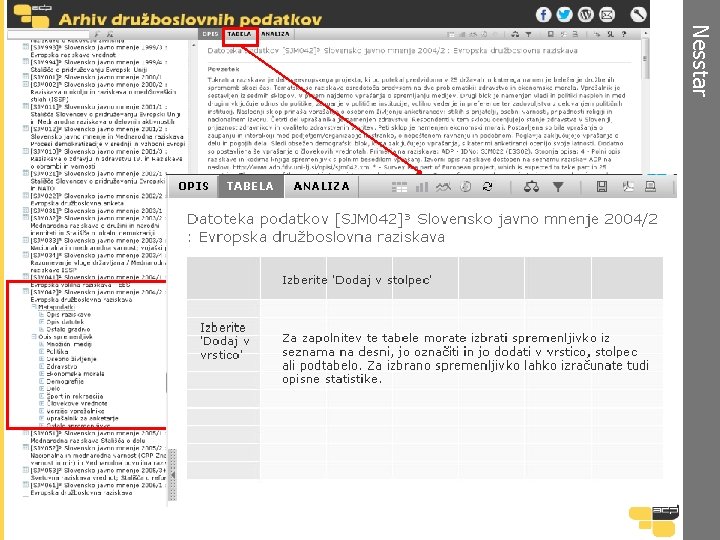Switch to the small ANALIZA tab
Screen dimensions: 720x540
(x=275, y=34)
